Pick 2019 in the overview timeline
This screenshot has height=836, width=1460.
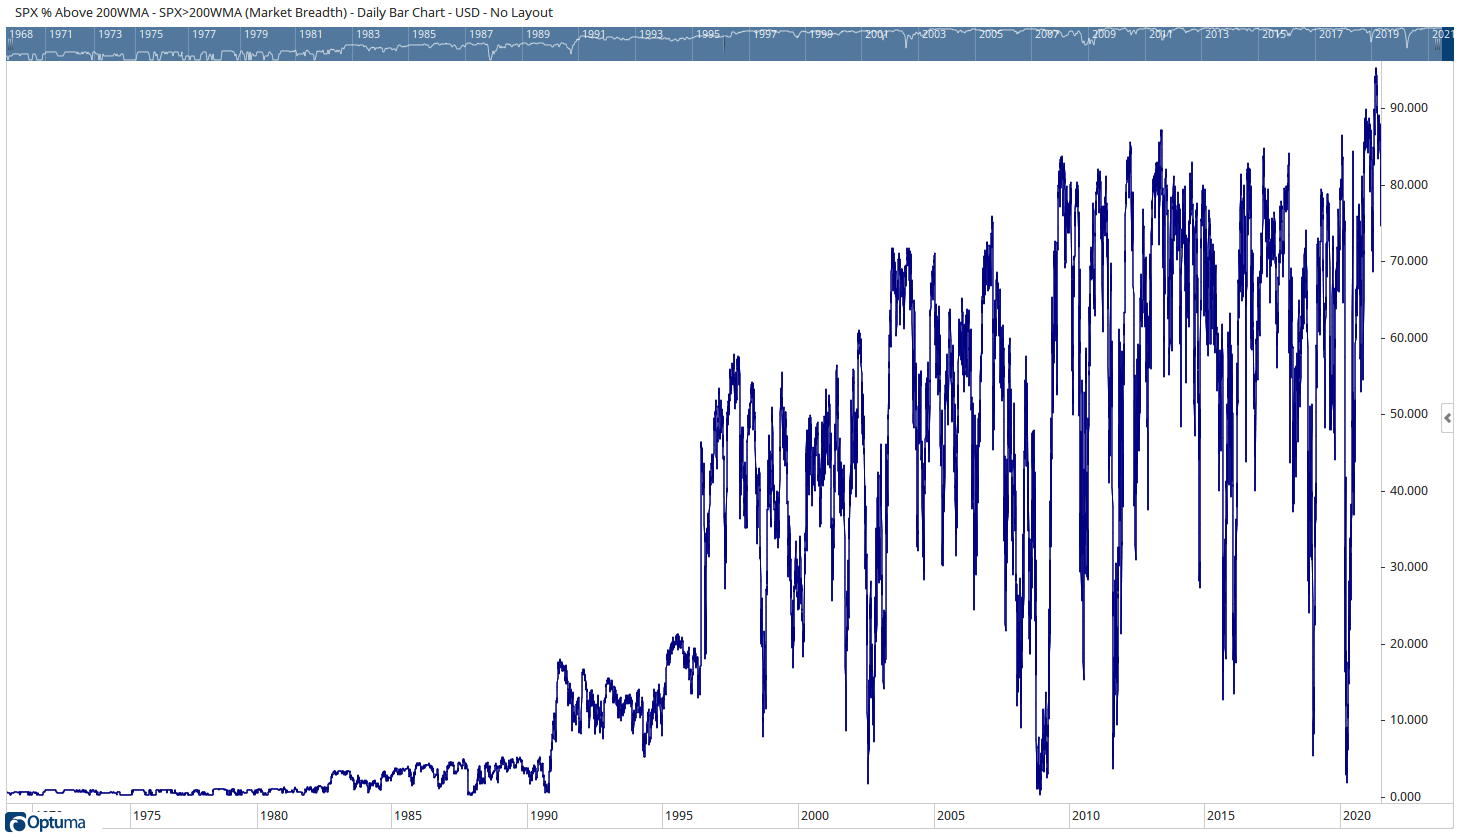click(1387, 34)
